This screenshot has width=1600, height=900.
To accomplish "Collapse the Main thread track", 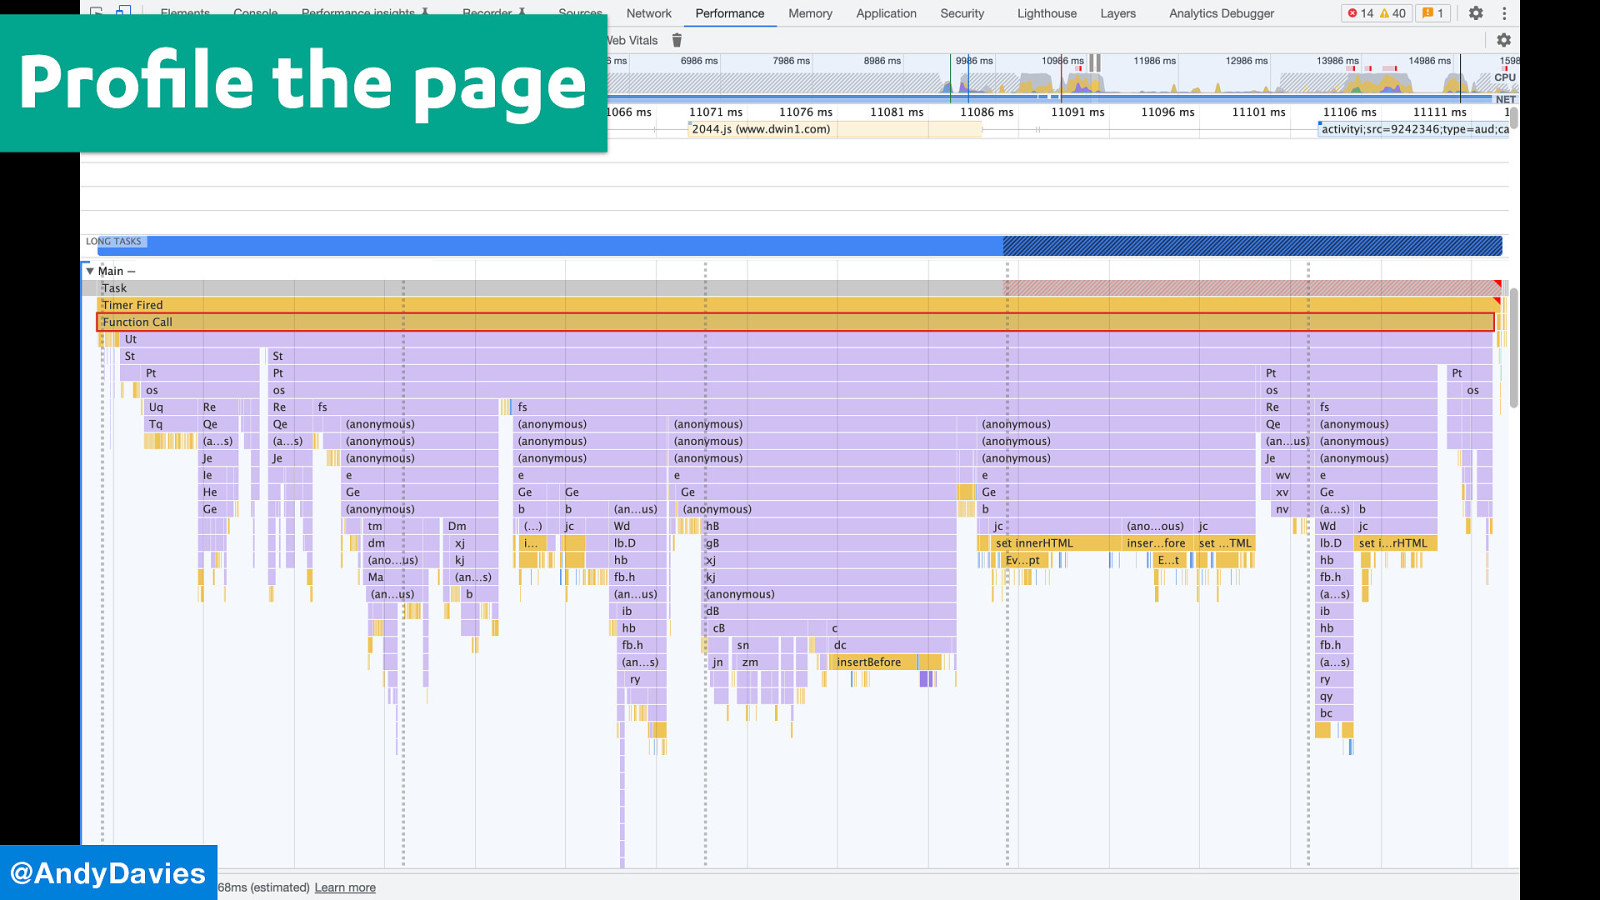I will [90, 271].
